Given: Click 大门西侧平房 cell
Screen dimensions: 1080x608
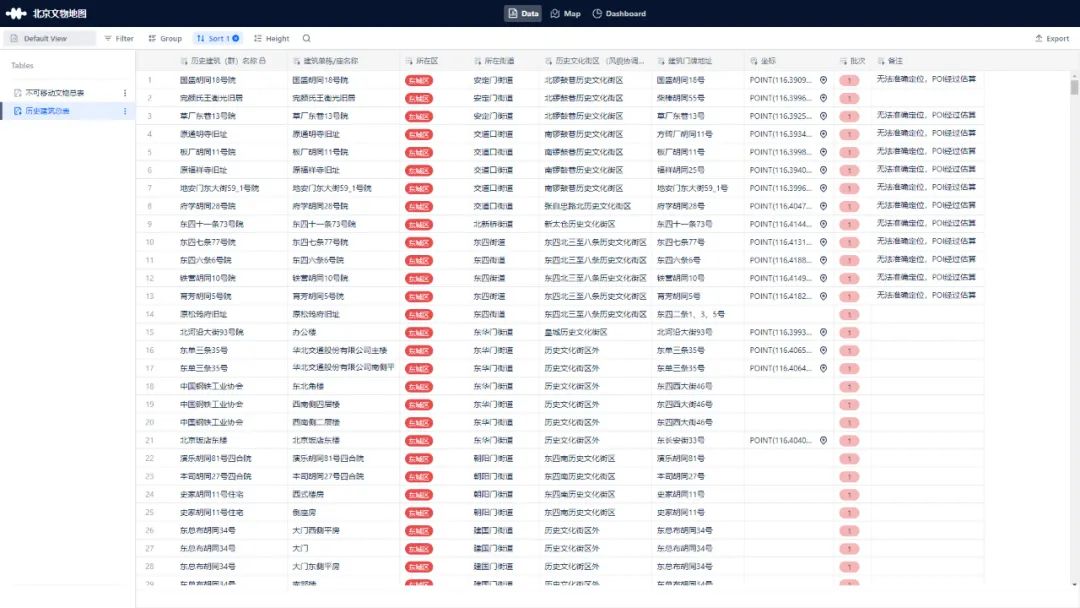Looking at the screenshot, I should tap(315, 530).
